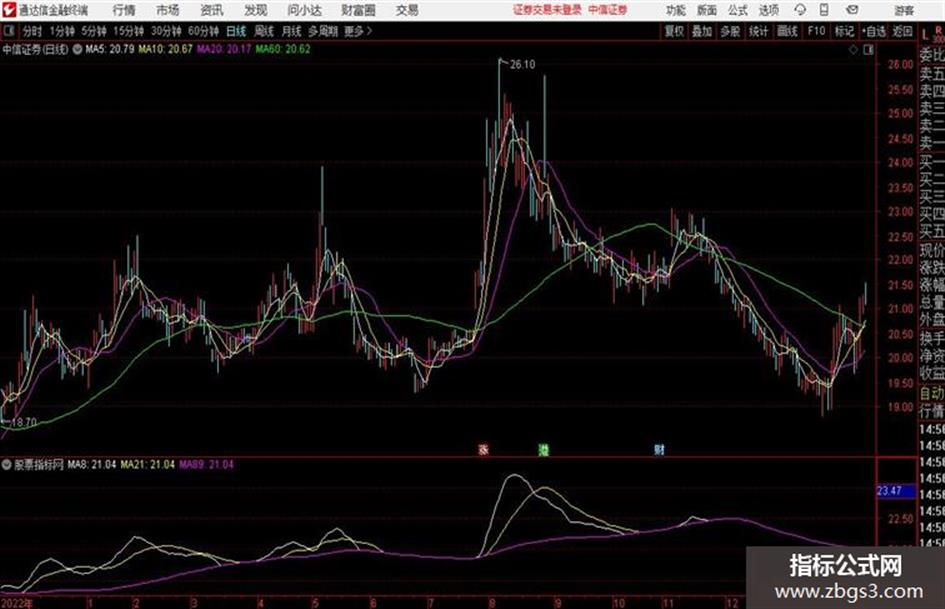Open F10 company info

(x=816, y=31)
